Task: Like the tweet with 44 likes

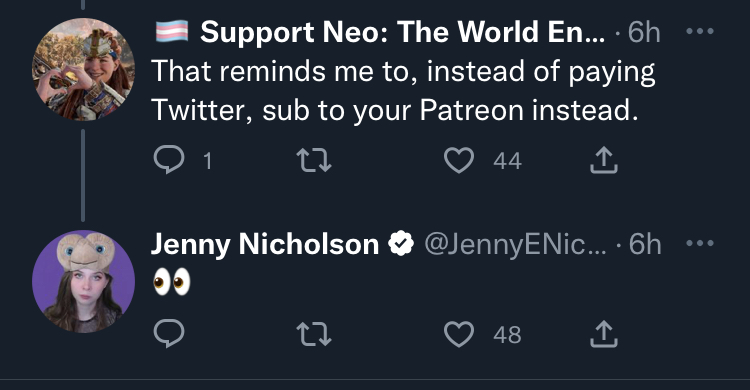Action: [459, 160]
